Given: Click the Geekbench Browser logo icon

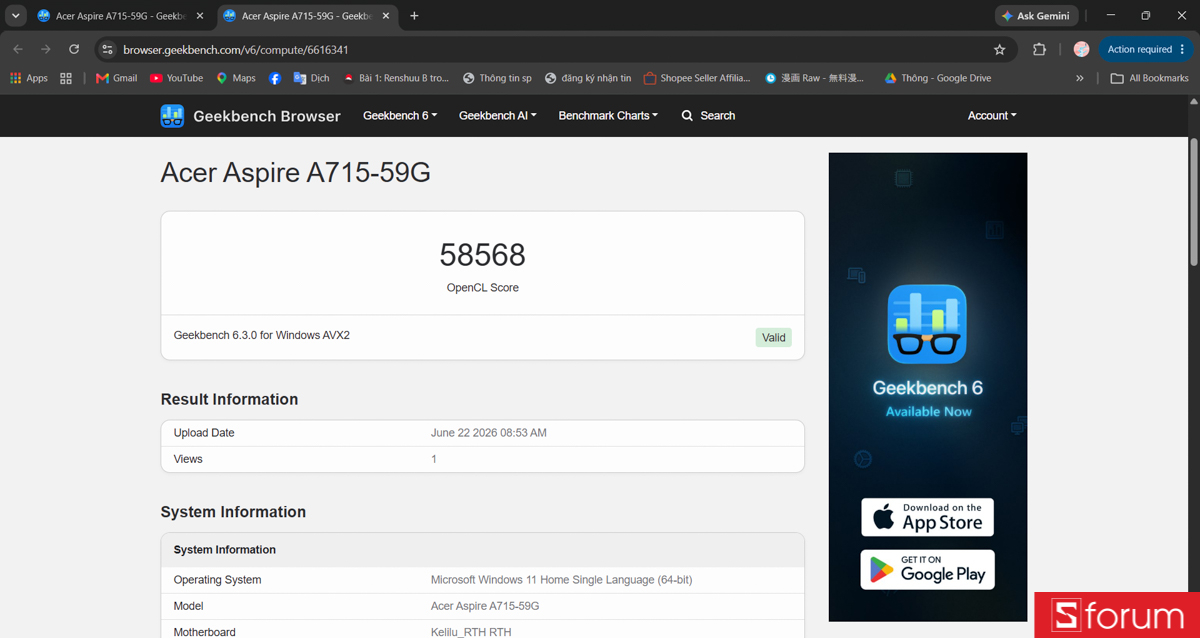Looking at the screenshot, I should [172, 116].
